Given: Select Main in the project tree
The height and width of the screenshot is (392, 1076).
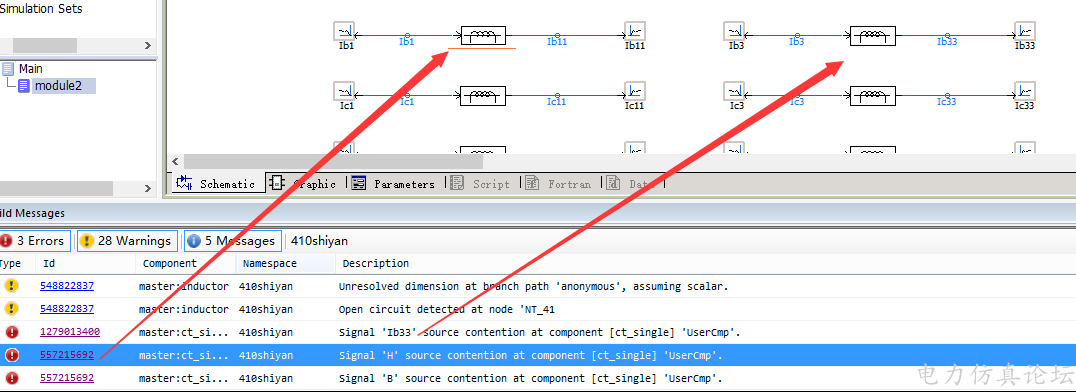Looking at the screenshot, I should [x=31, y=69].
